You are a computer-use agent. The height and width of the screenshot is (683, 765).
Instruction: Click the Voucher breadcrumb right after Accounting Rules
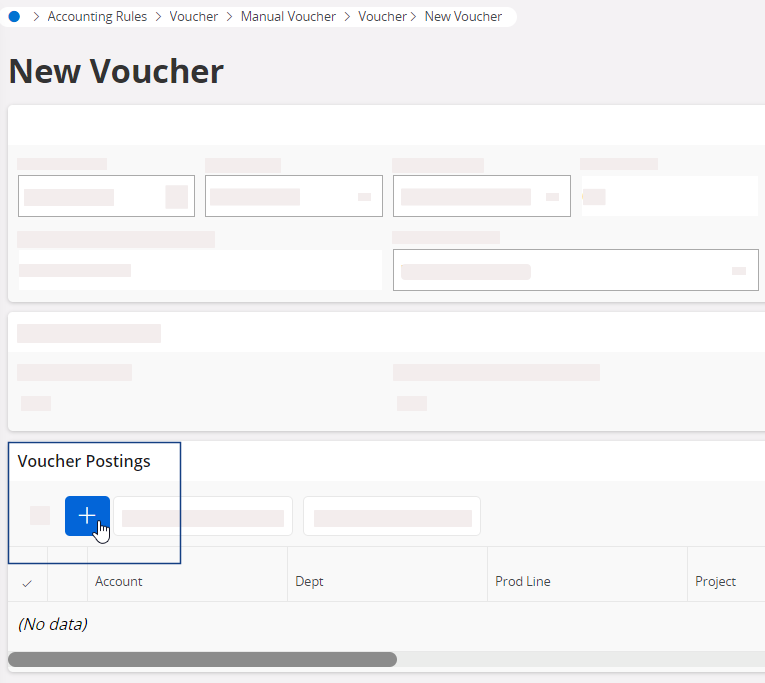tap(194, 17)
